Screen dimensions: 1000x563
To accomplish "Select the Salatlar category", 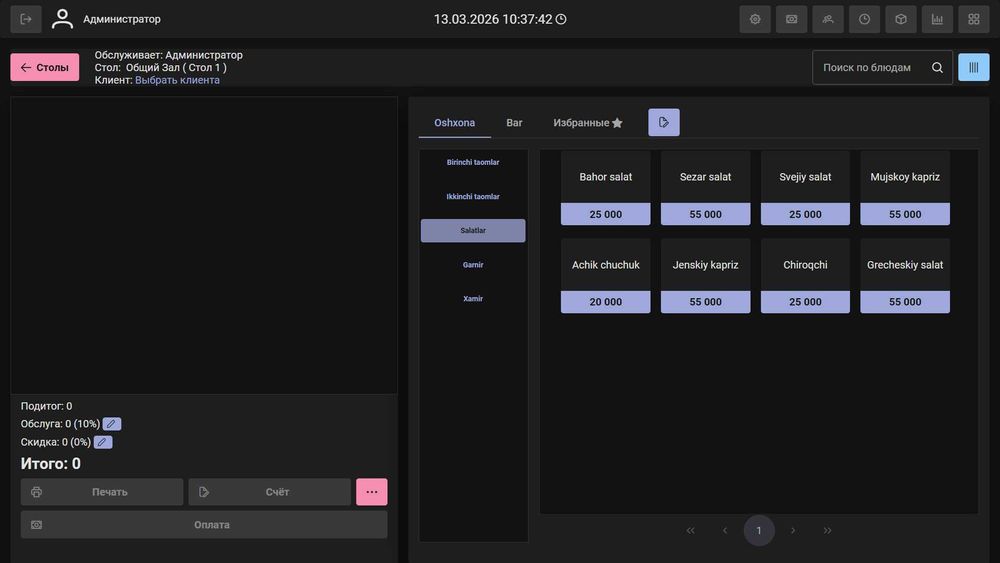I will click(473, 231).
